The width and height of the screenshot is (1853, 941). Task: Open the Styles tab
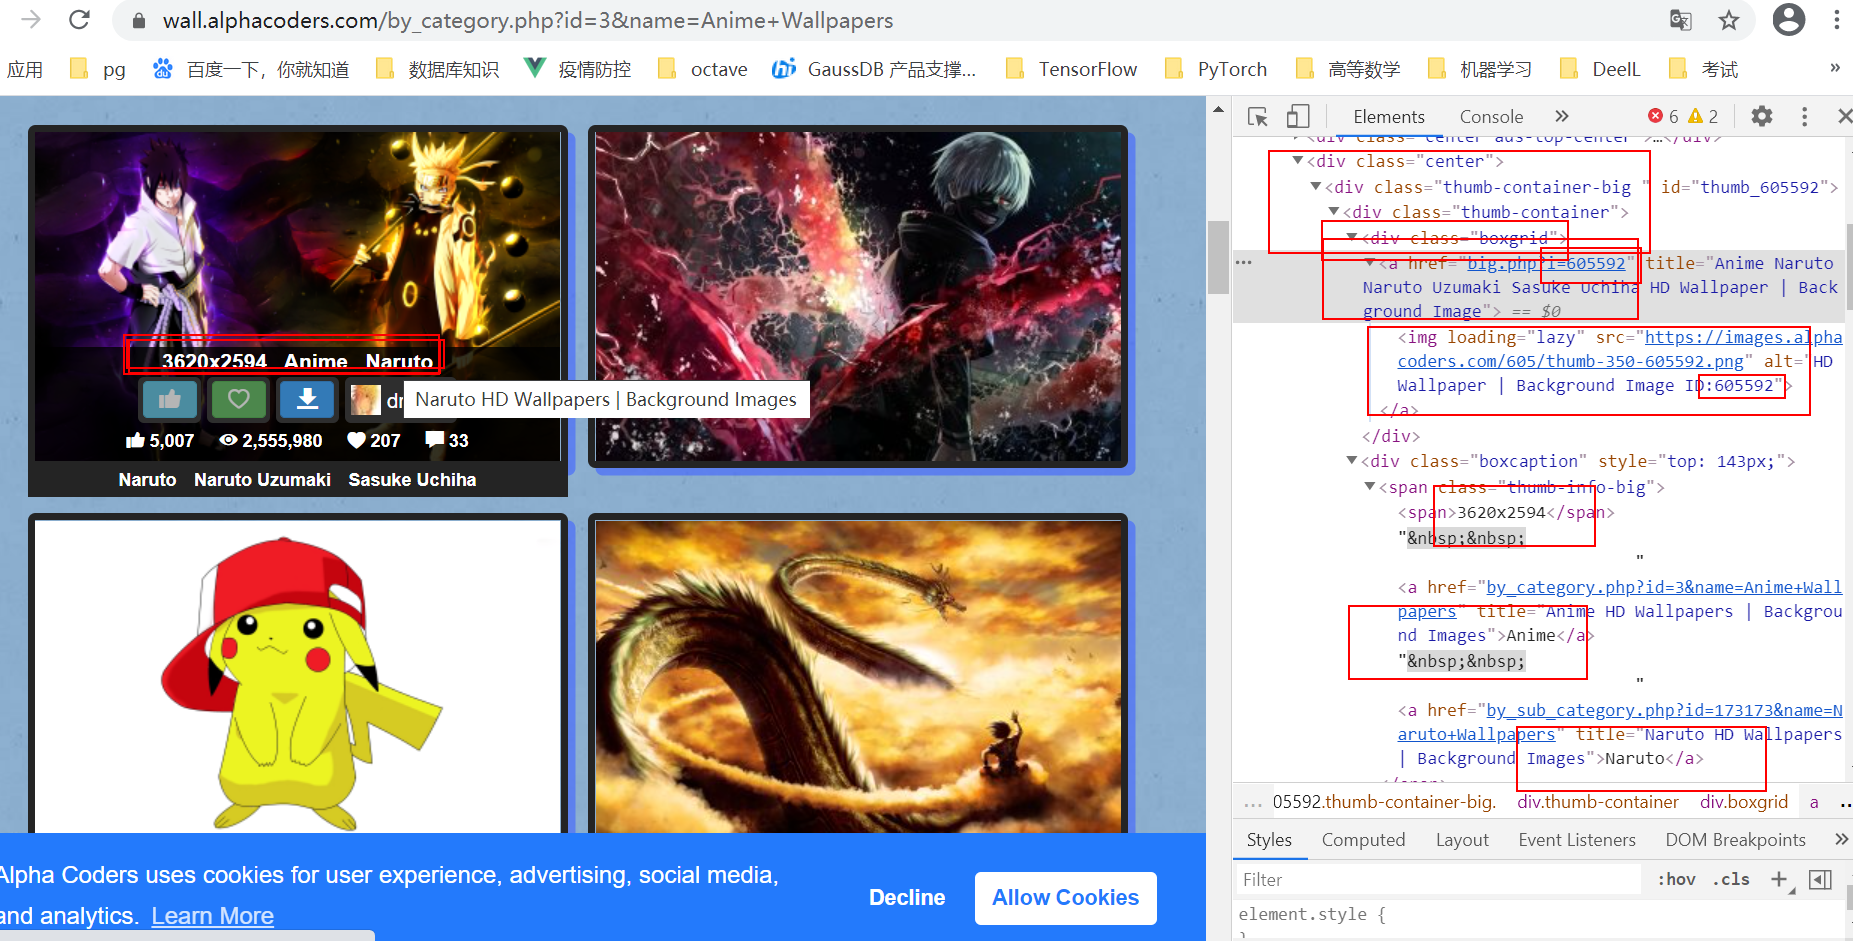click(x=1269, y=840)
